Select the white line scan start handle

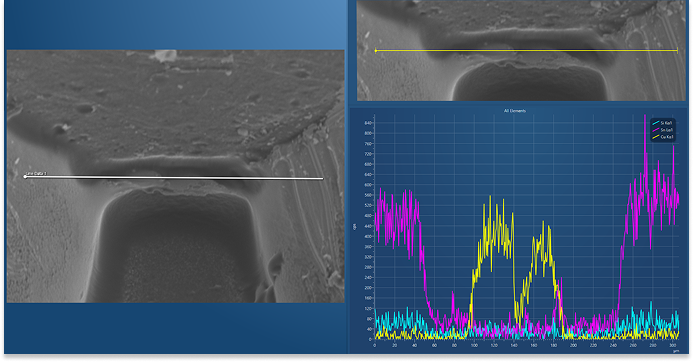25,177
